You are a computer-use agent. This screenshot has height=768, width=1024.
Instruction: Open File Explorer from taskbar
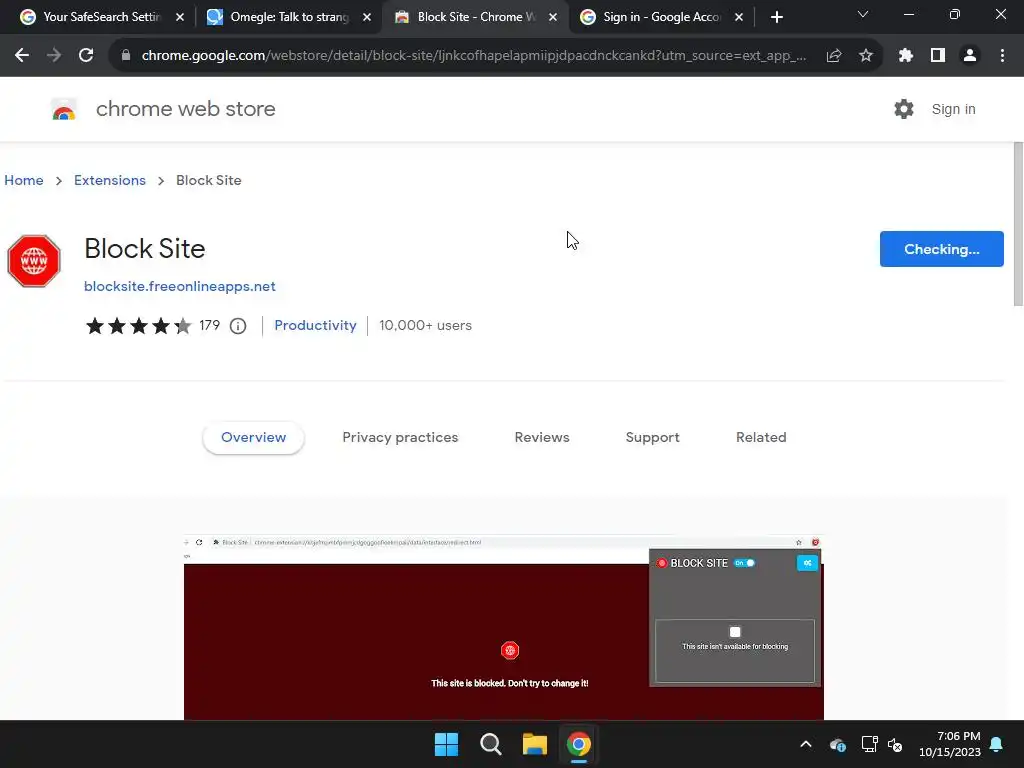(534, 744)
